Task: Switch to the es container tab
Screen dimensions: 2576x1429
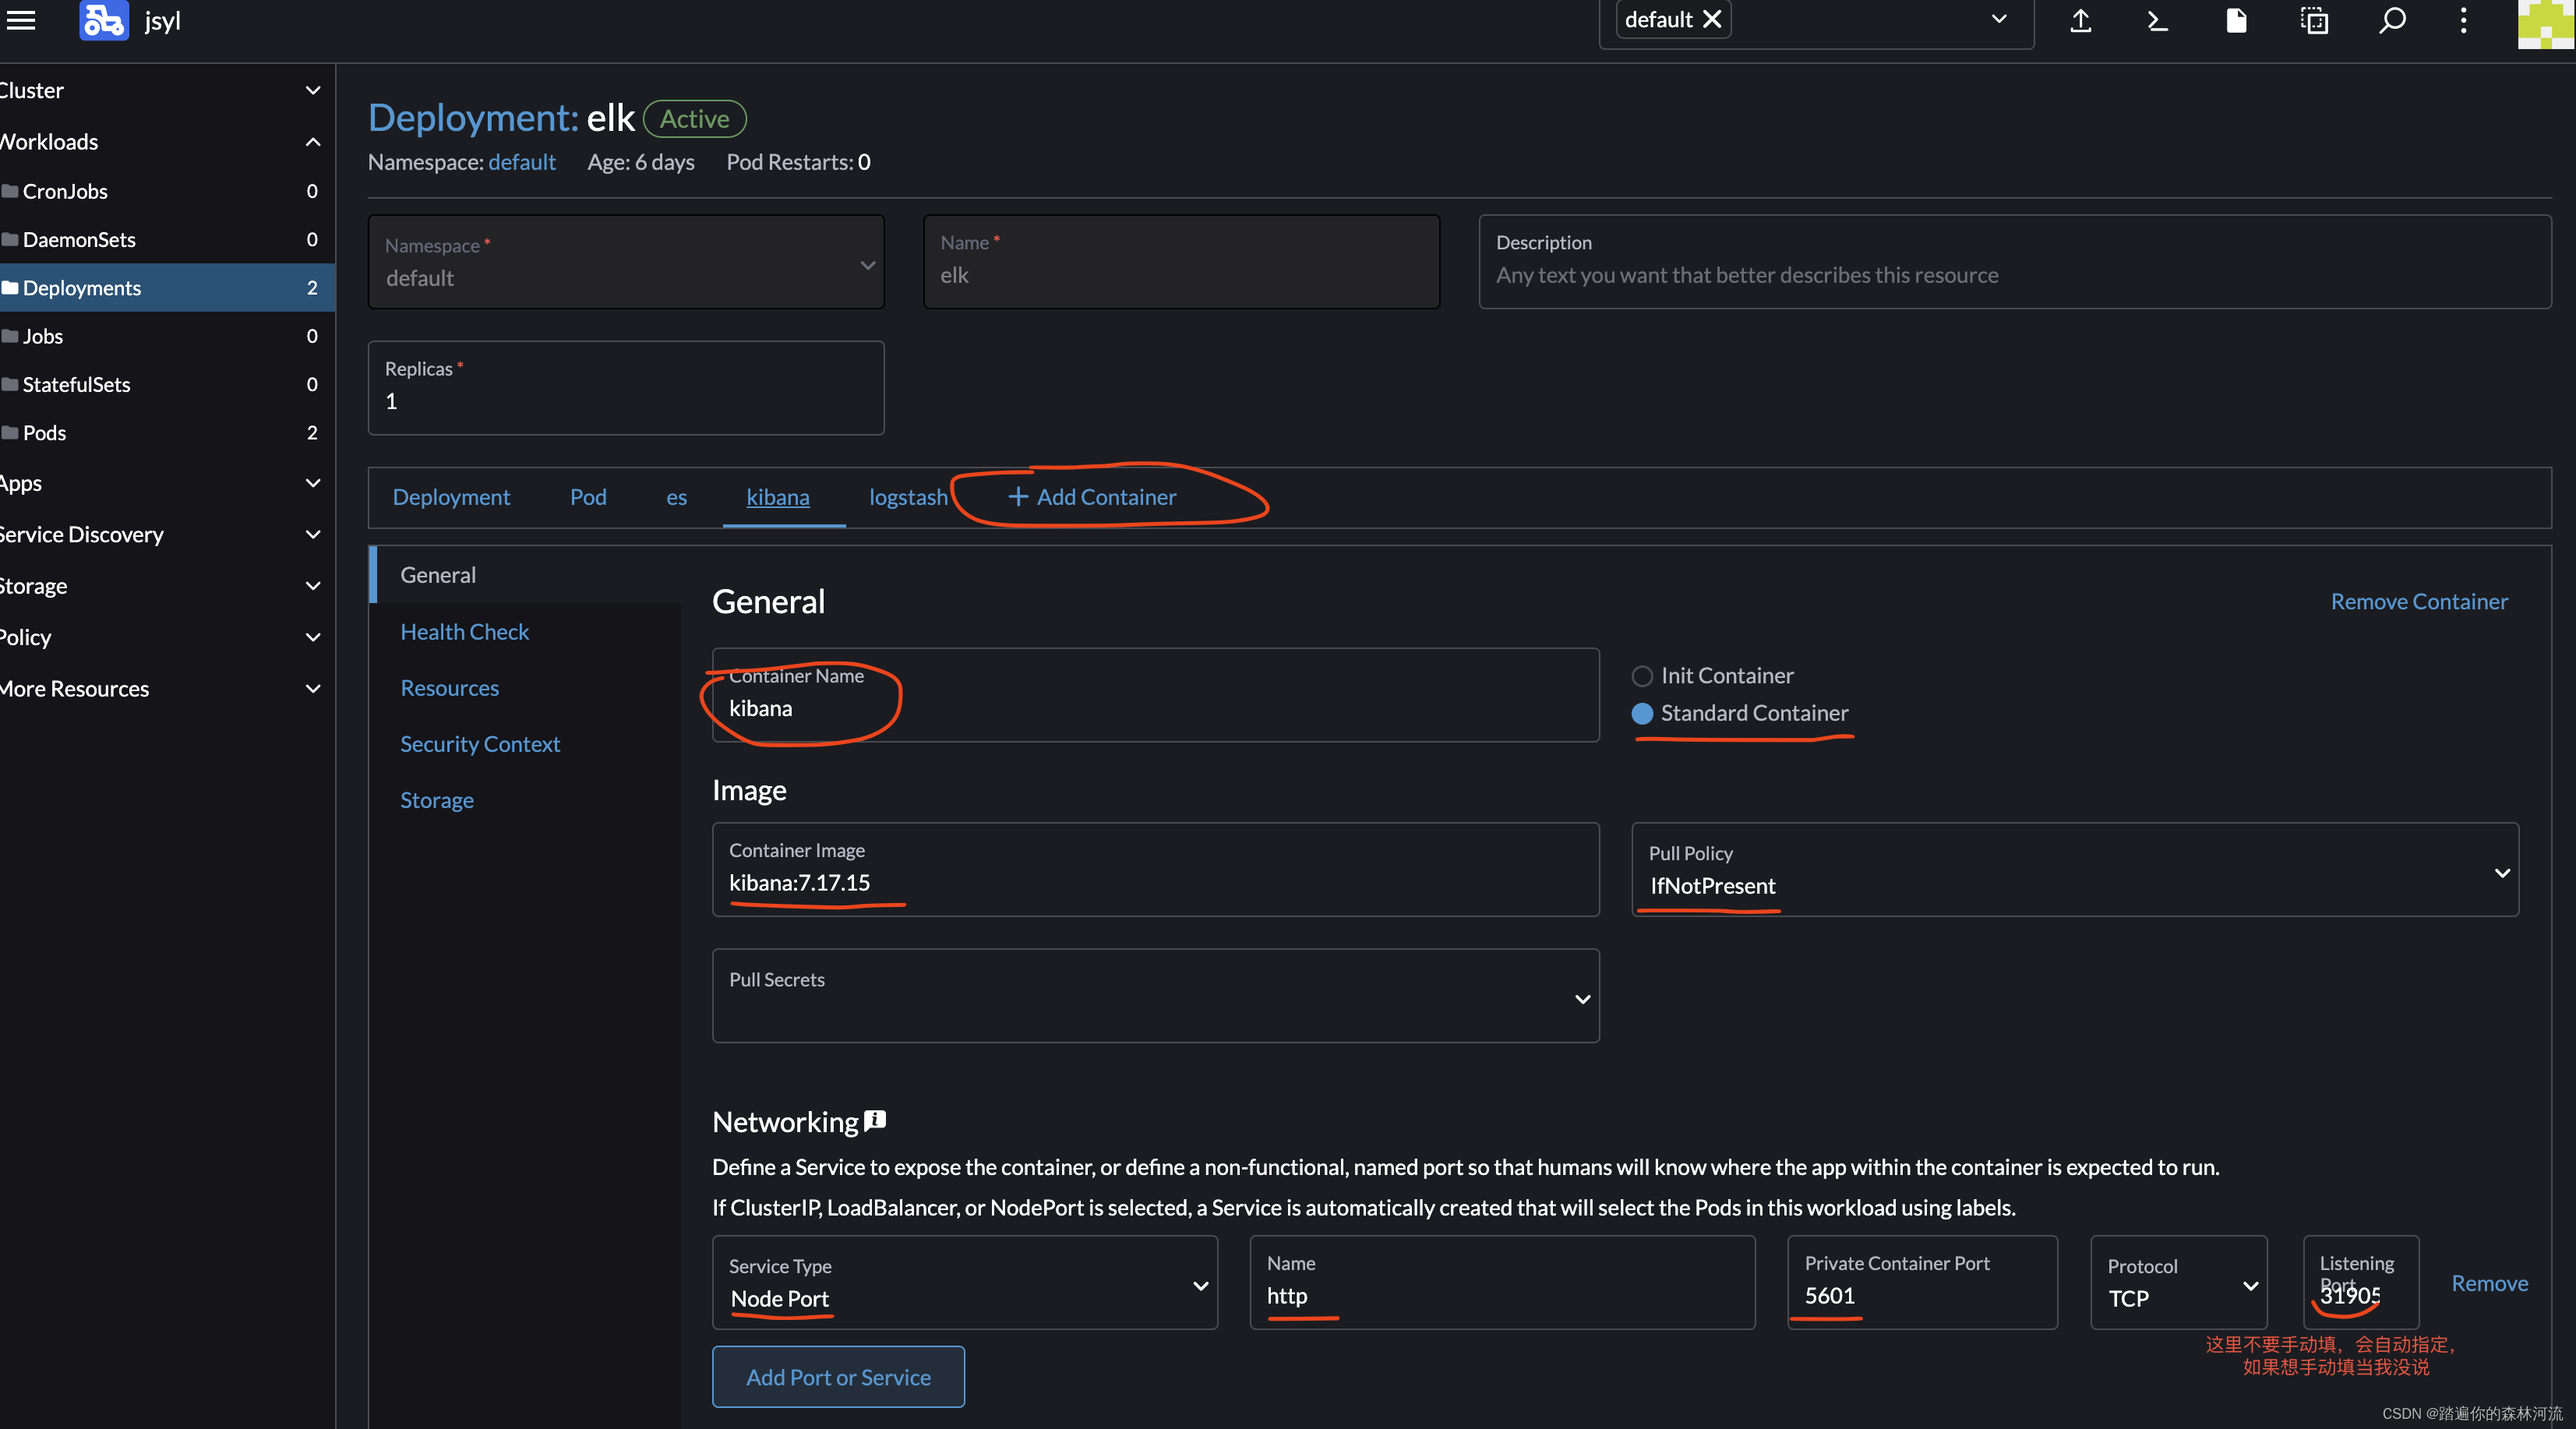Action: coord(677,497)
